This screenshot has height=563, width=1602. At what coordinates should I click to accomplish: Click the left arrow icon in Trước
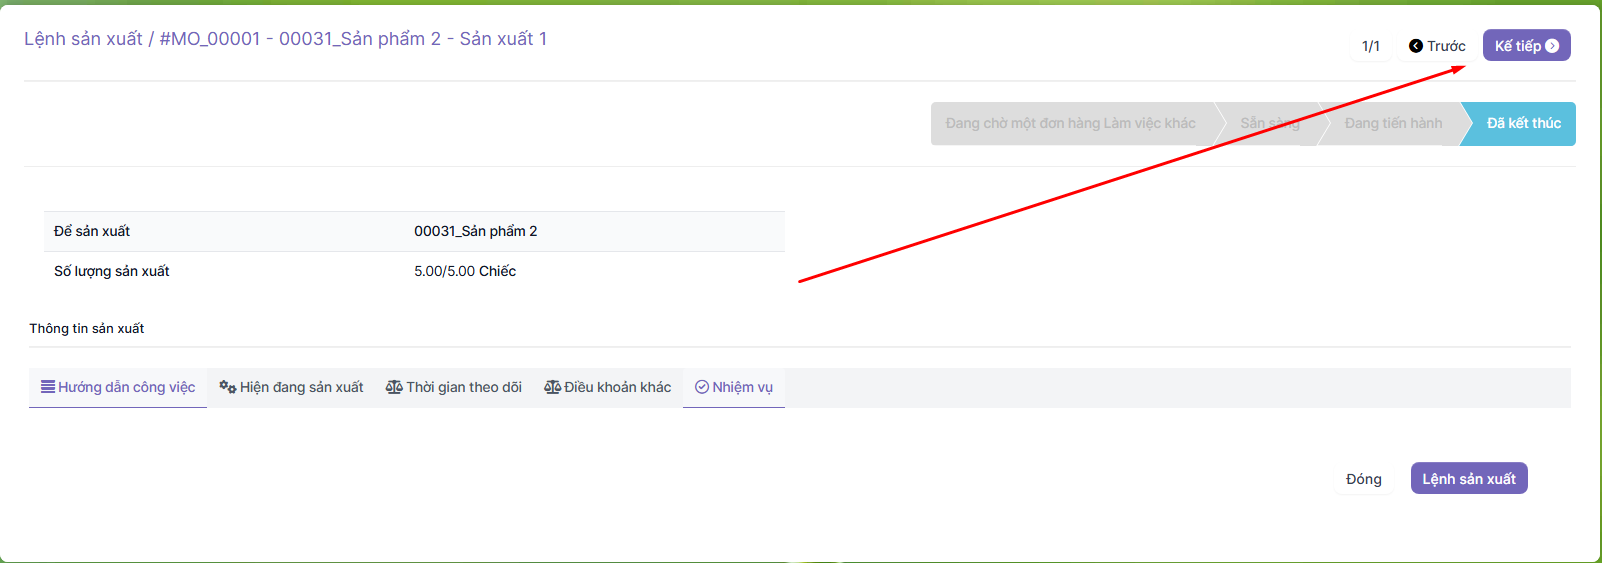click(x=1415, y=46)
